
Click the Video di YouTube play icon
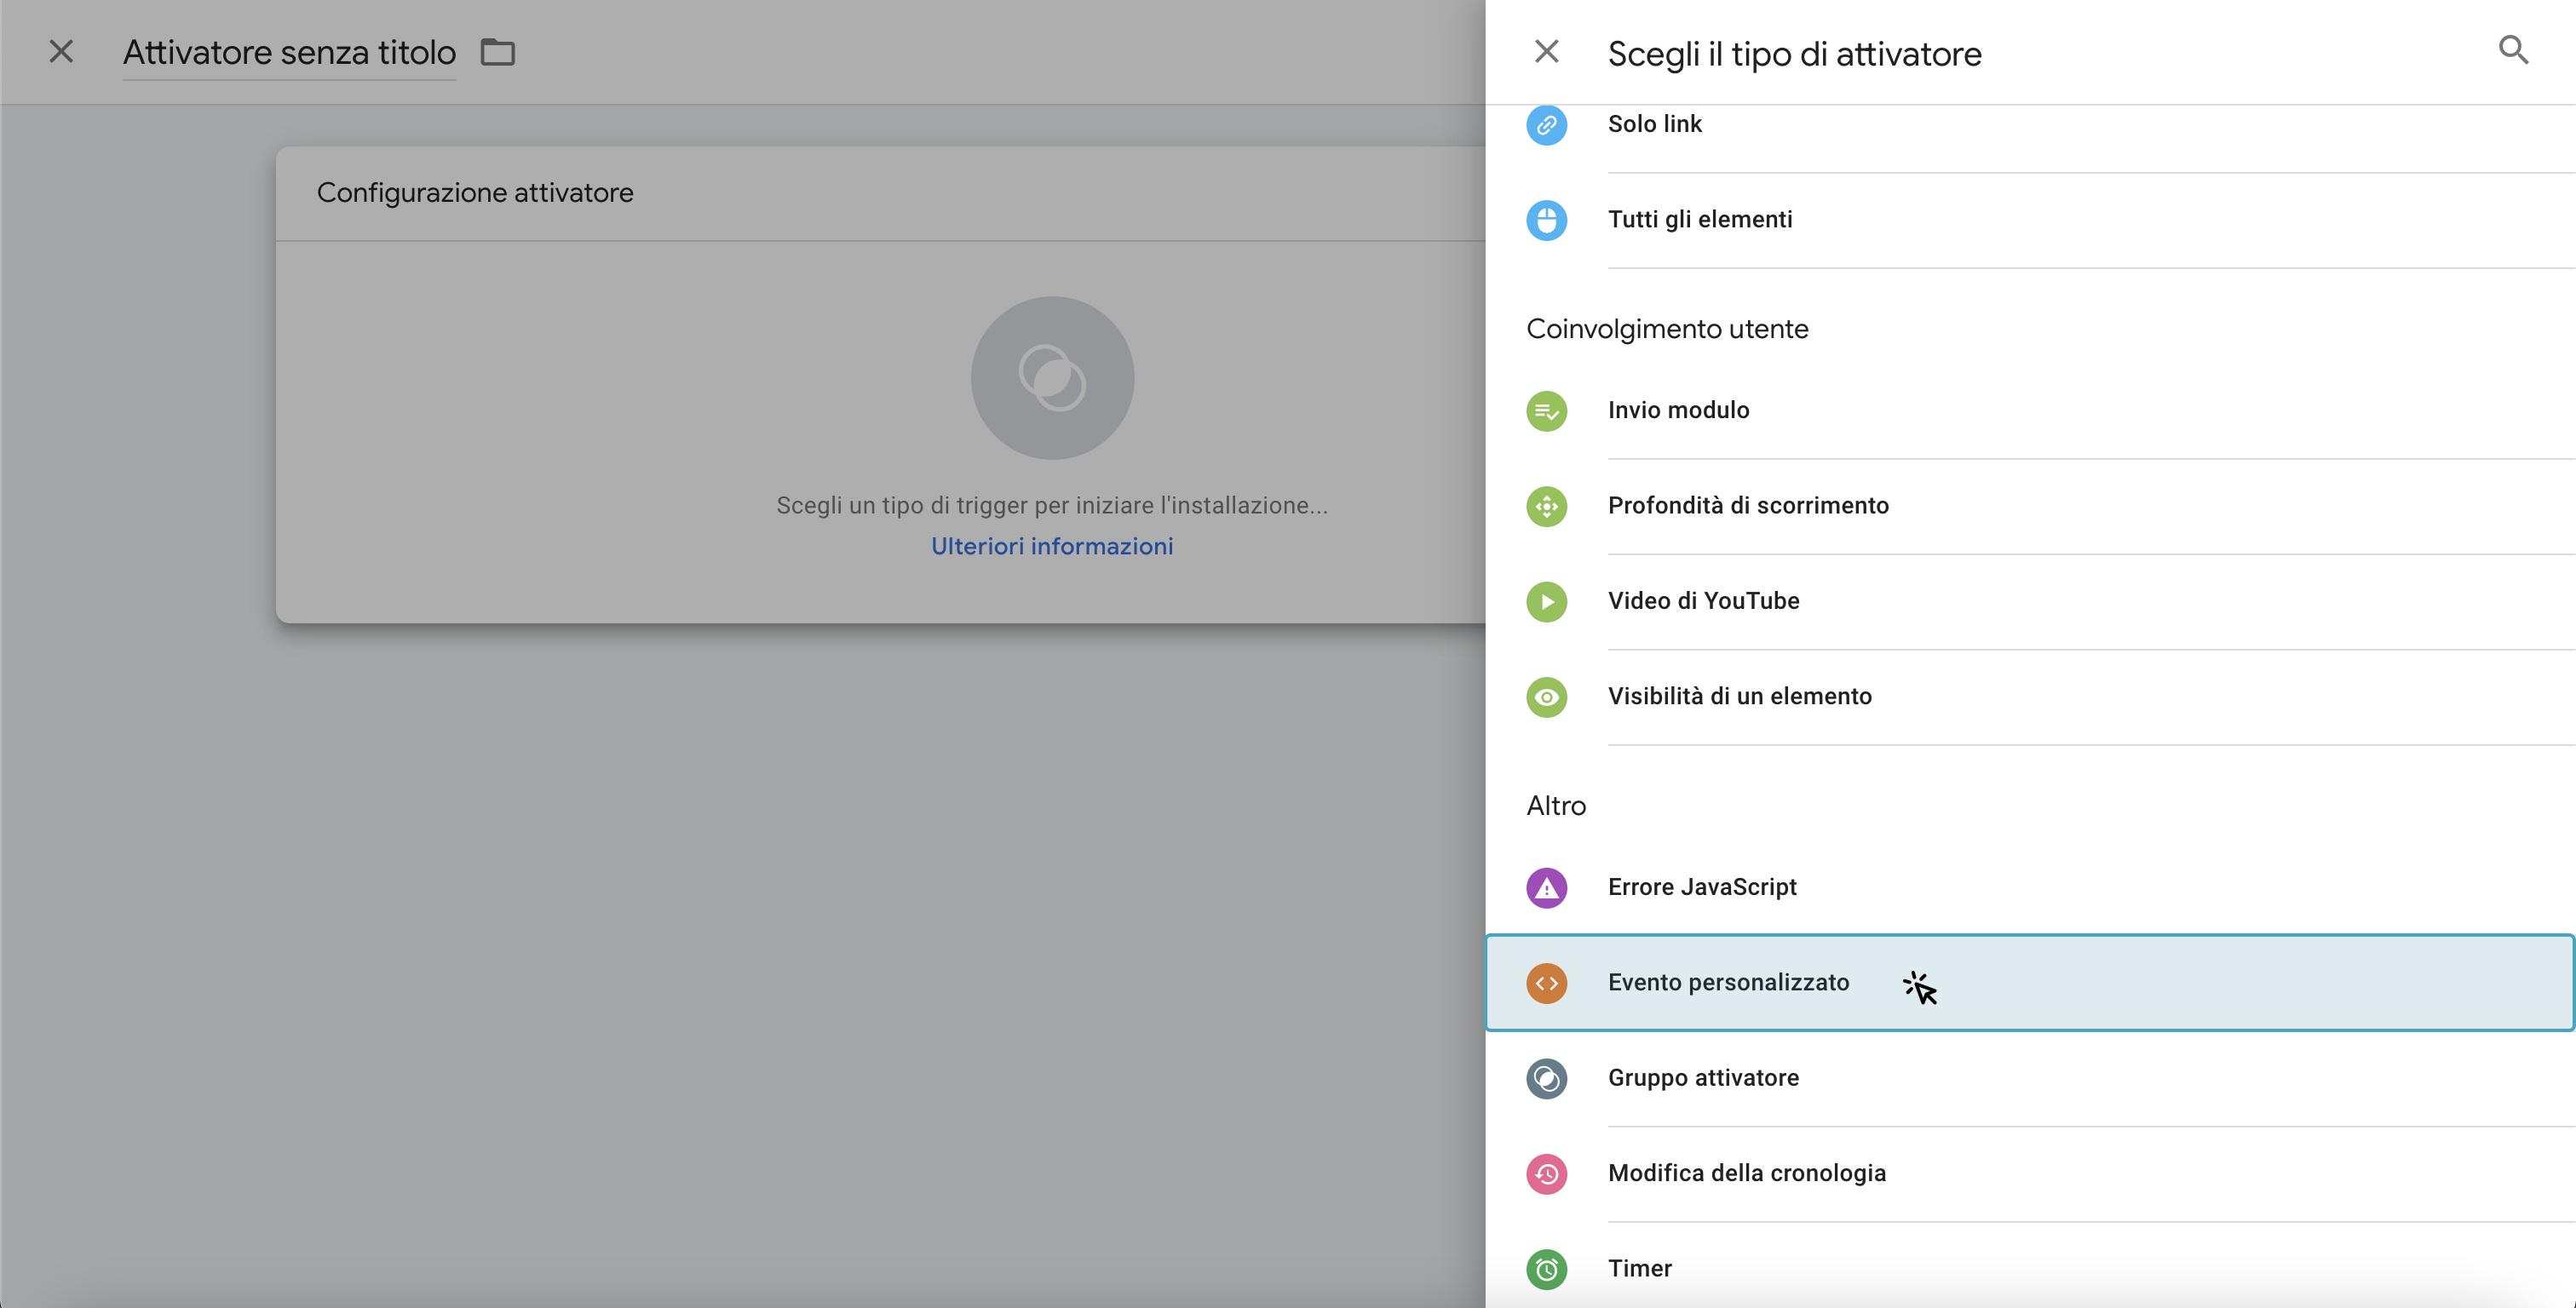tap(1546, 602)
